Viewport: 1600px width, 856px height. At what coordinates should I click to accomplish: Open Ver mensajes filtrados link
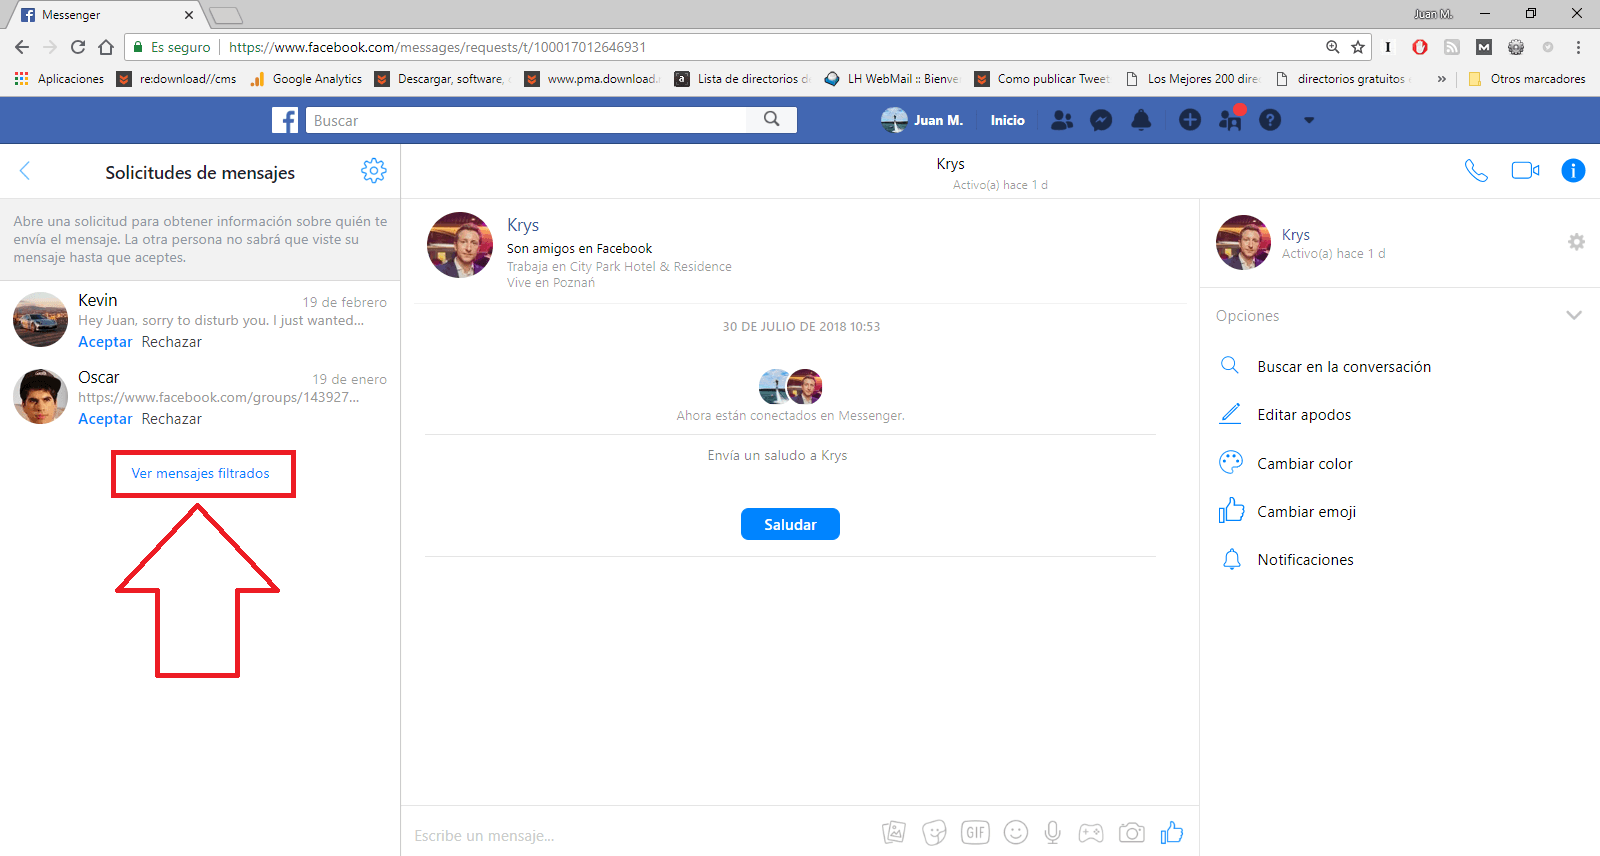[200, 473]
